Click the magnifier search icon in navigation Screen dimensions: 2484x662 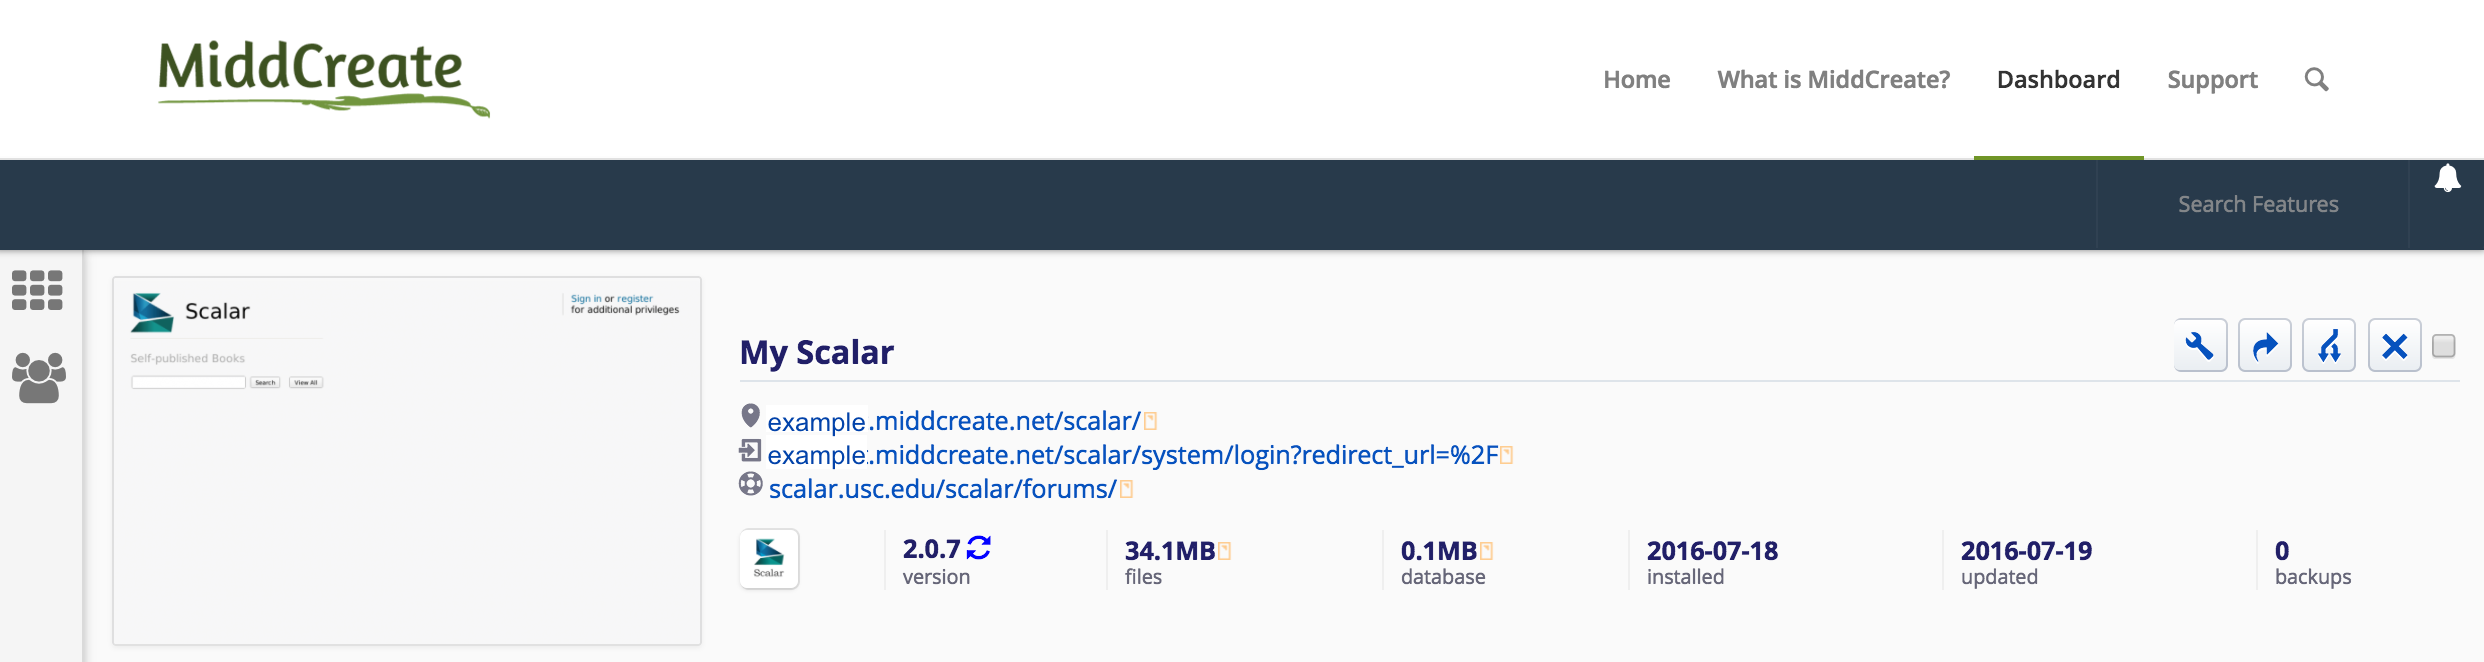pyautogui.click(x=2316, y=80)
